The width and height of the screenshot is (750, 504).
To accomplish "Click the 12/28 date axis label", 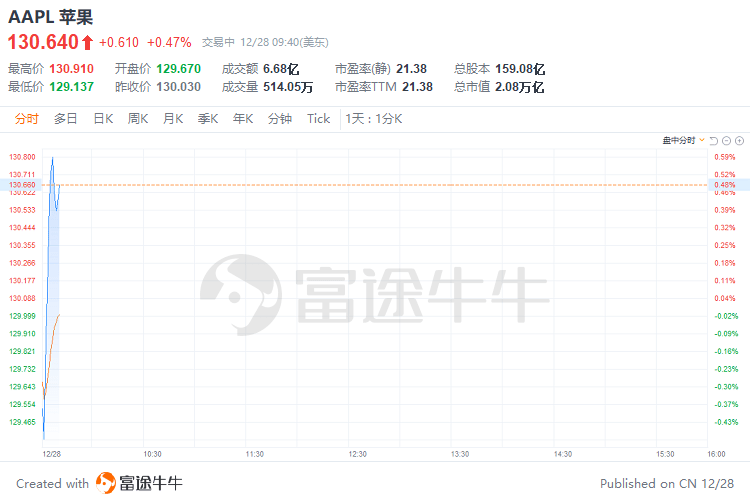I will click(x=51, y=454).
